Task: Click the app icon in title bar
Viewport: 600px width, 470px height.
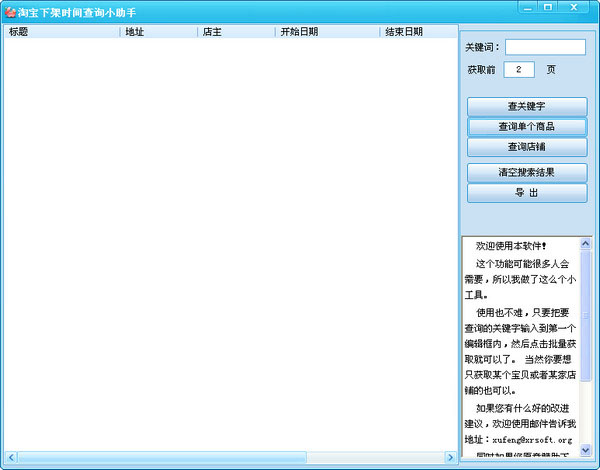Action: point(10,13)
